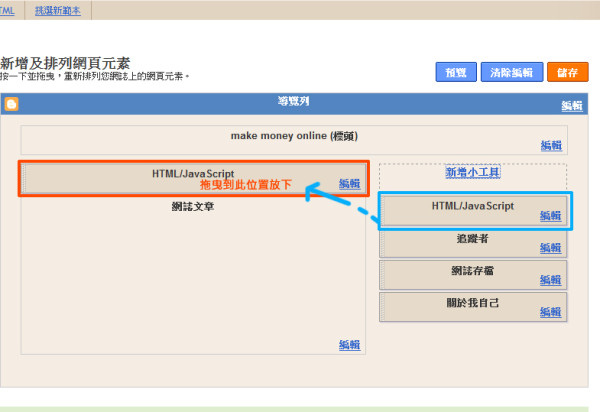Edit the 關於我自己 about me widget
The width and height of the screenshot is (600, 412).
click(x=550, y=312)
